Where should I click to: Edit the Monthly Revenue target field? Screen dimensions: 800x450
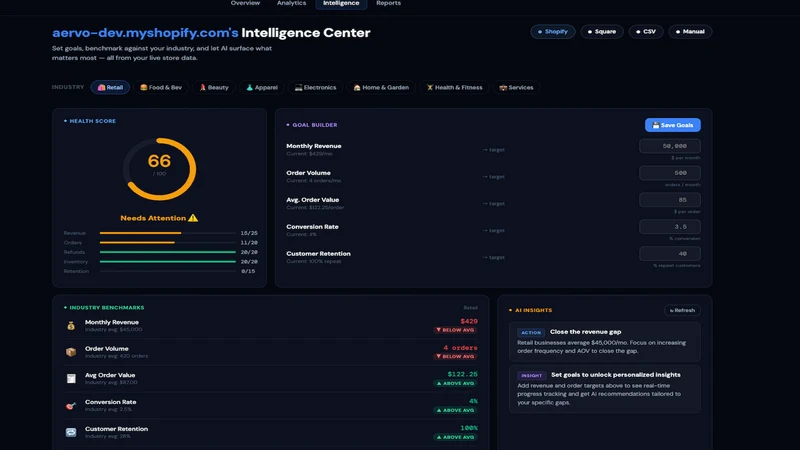point(669,146)
